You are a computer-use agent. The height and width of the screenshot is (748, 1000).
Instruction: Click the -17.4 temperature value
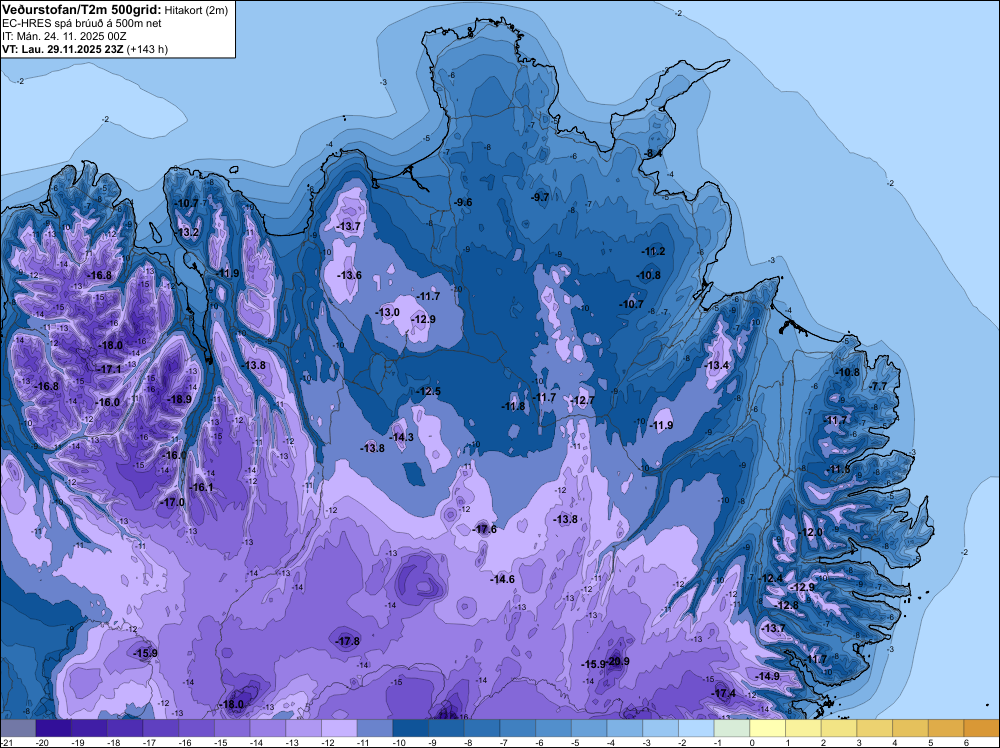point(724,694)
